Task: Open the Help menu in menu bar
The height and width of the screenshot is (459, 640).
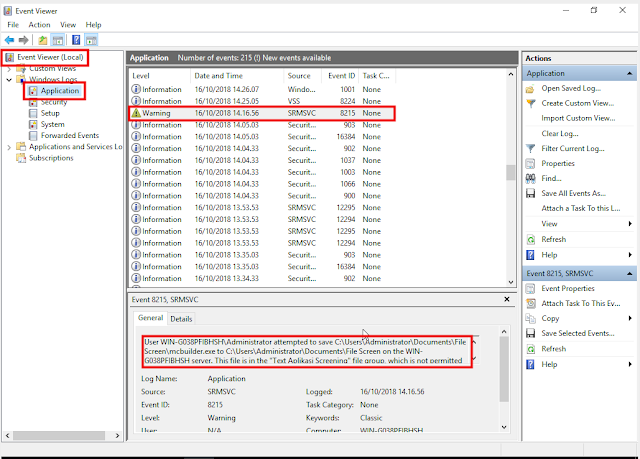Action: 93,25
